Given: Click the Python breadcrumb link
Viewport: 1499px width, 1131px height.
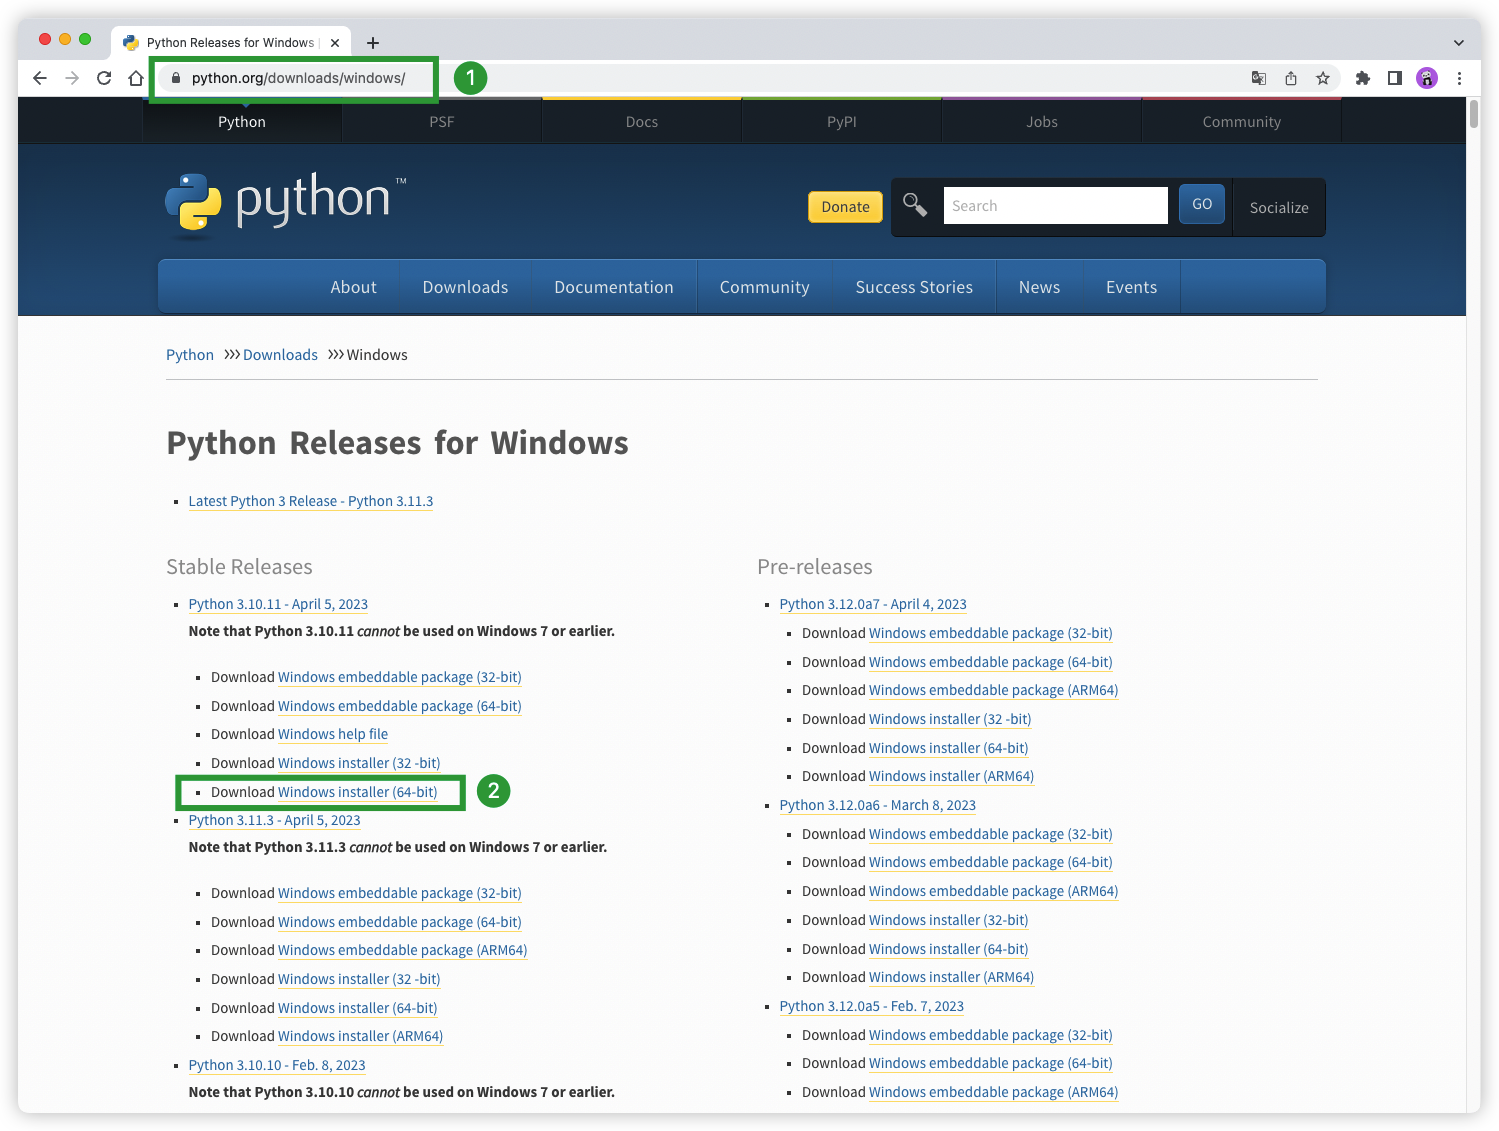Looking at the screenshot, I should 190,355.
